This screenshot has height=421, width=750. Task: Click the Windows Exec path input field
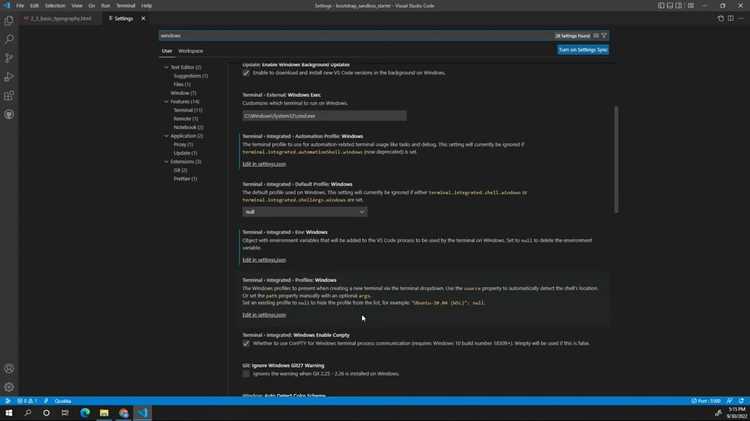point(324,116)
